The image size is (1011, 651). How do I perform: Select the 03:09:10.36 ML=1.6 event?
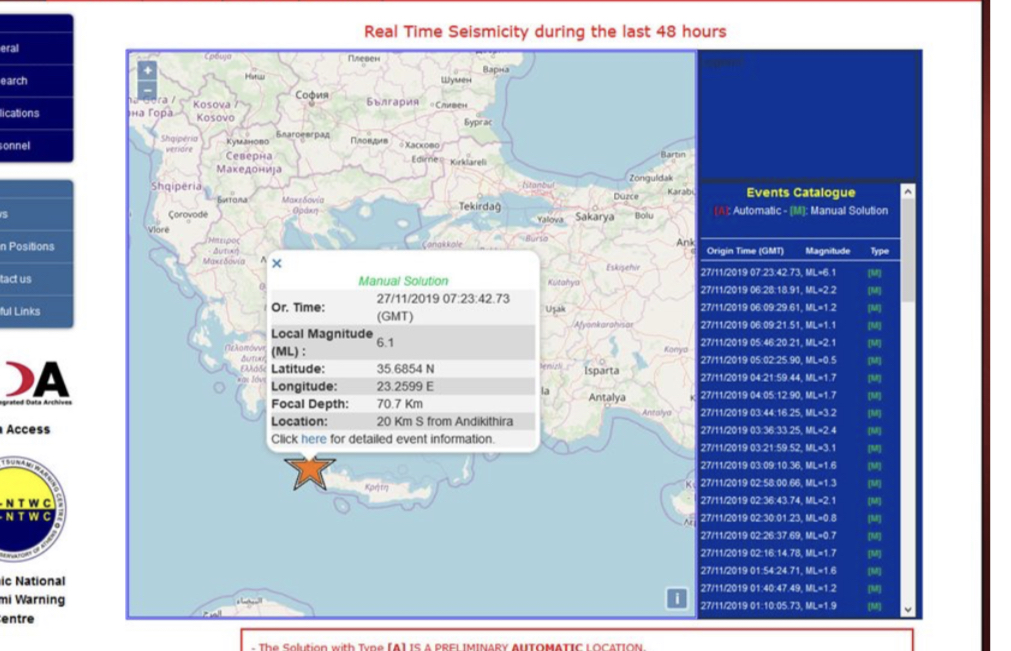pos(792,465)
